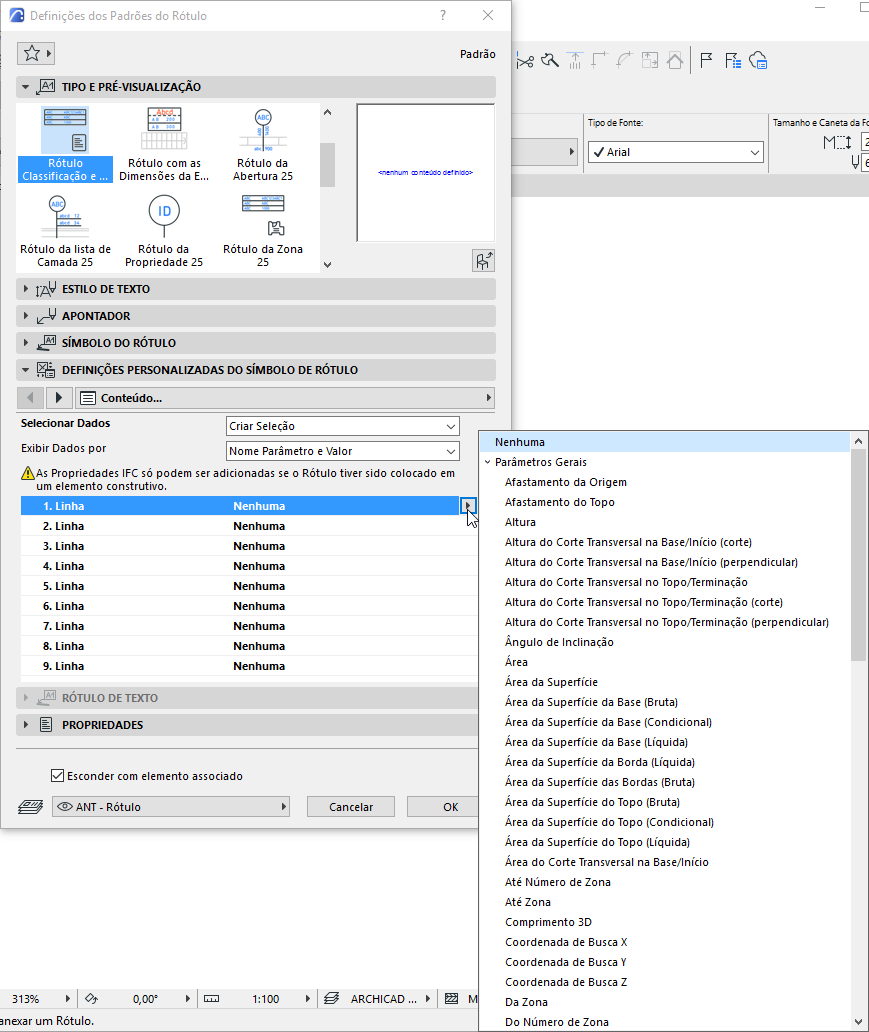
Task: Click the magnifier adjust tool icon
Action: point(550,61)
